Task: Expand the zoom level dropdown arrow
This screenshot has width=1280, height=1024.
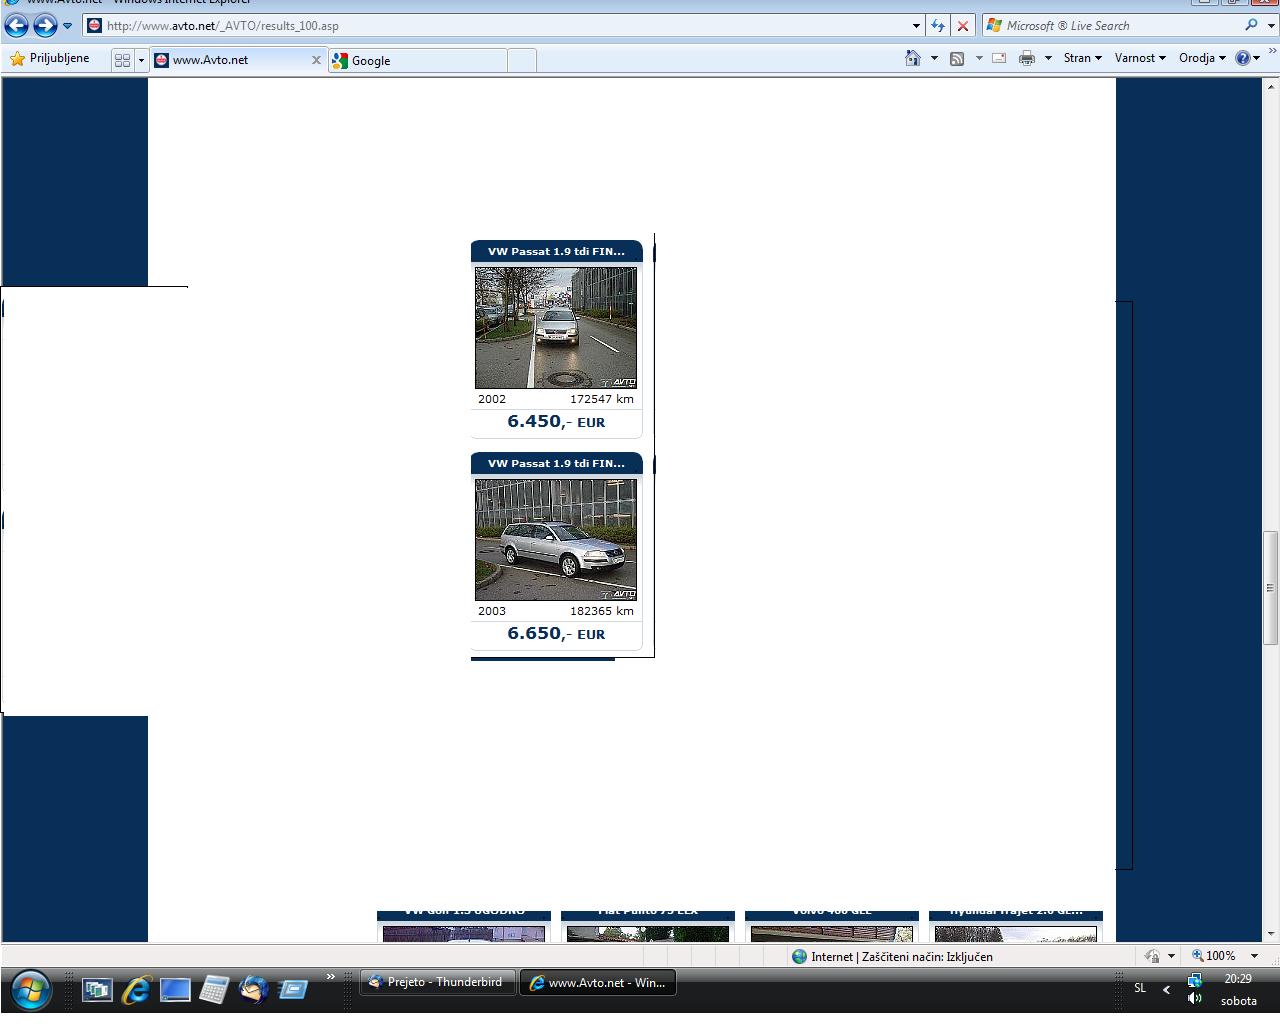Action: (x=1254, y=956)
